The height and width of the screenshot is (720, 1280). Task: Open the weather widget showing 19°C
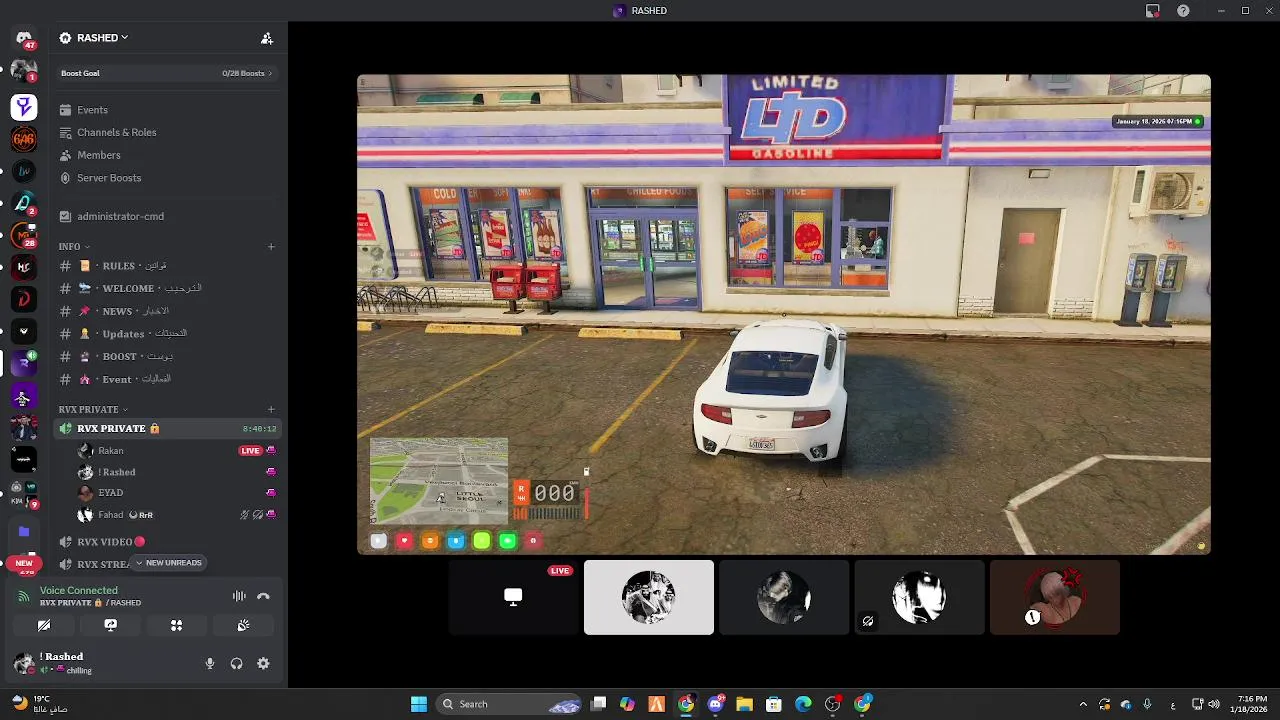pos(40,704)
